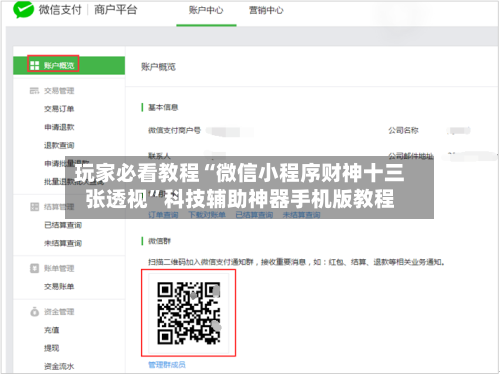Image resolution: width=500 pixels, height=376 pixels.
Task: Click the WeChat Pay green logo
Action: (23, 9)
